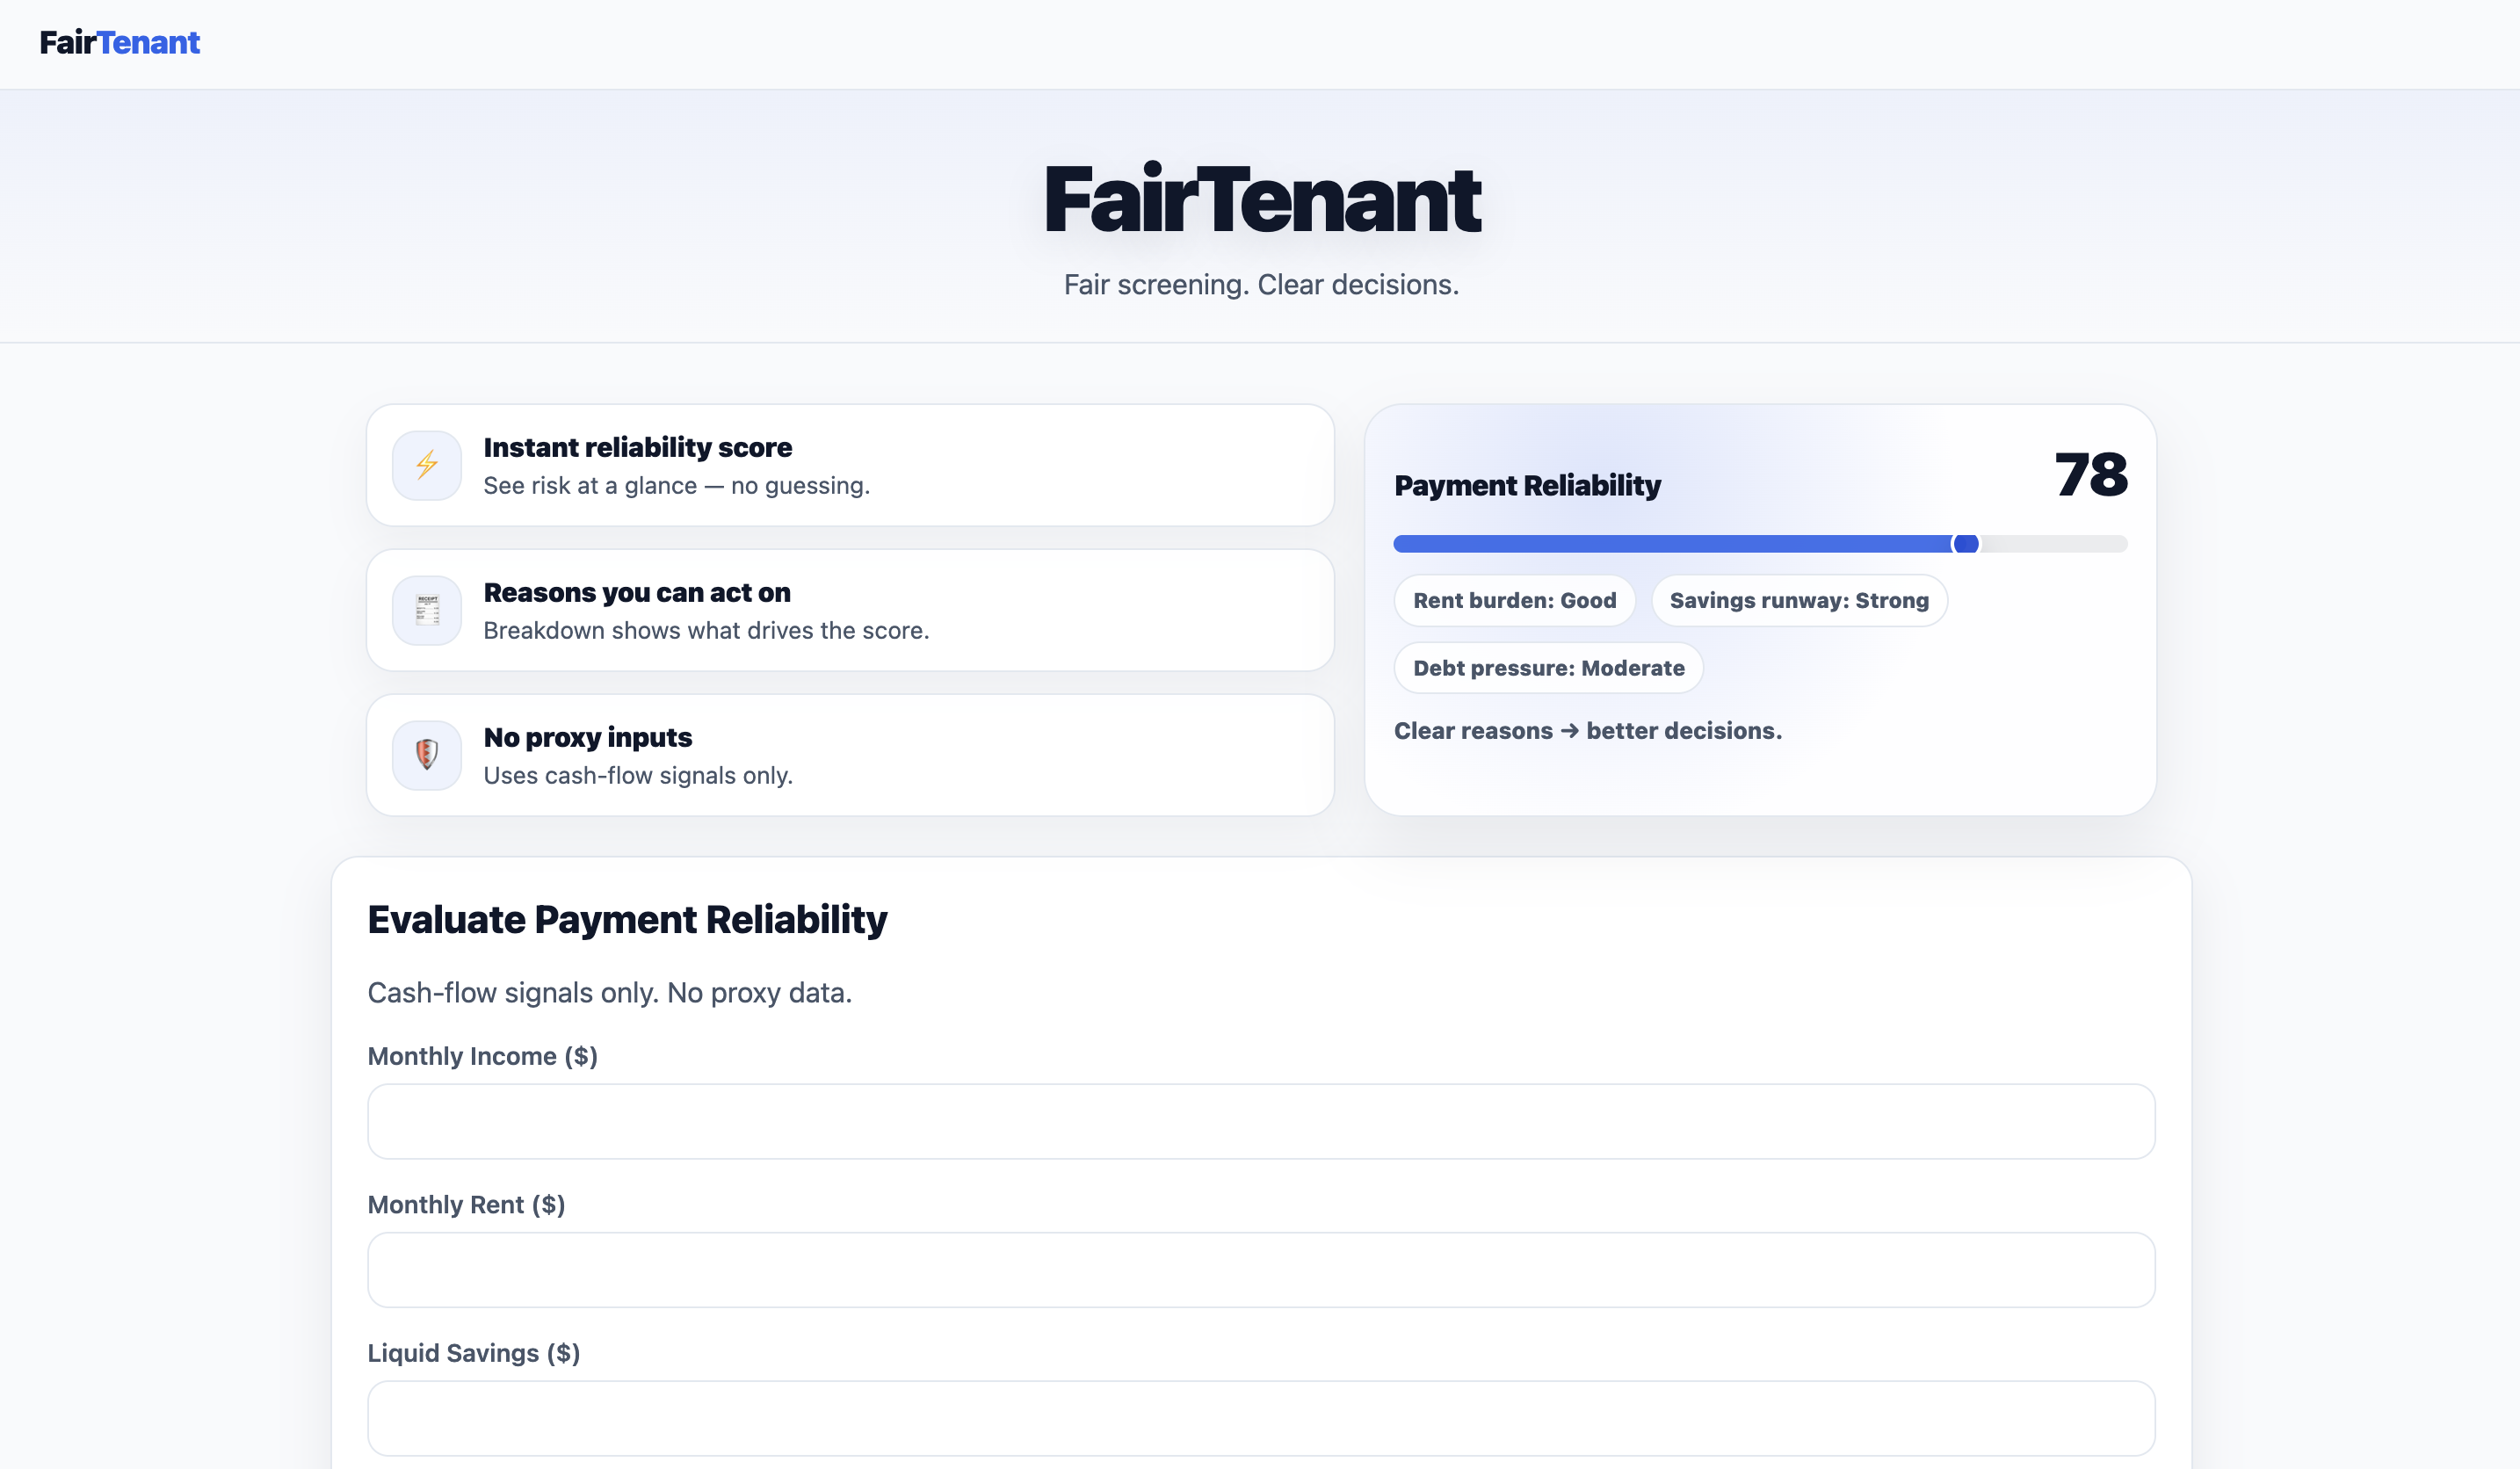Click the Evaluate Payment Reliability heading

627,919
